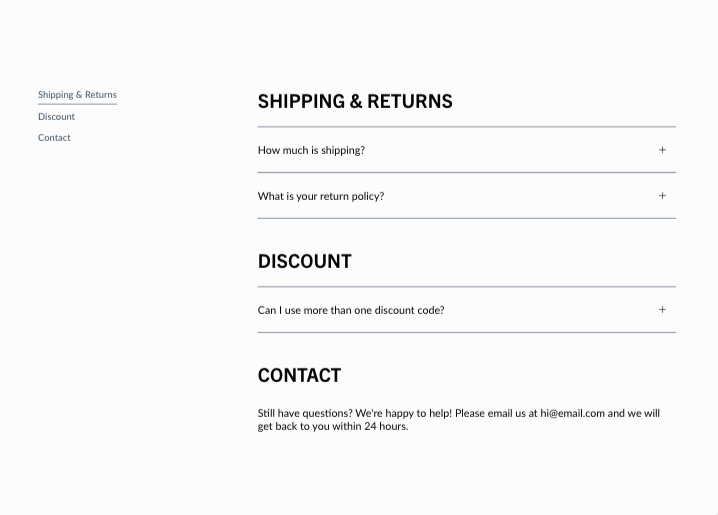
Task: Expand 'What is your return policy?' question text
Action: pyautogui.click(x=321, y=196)
